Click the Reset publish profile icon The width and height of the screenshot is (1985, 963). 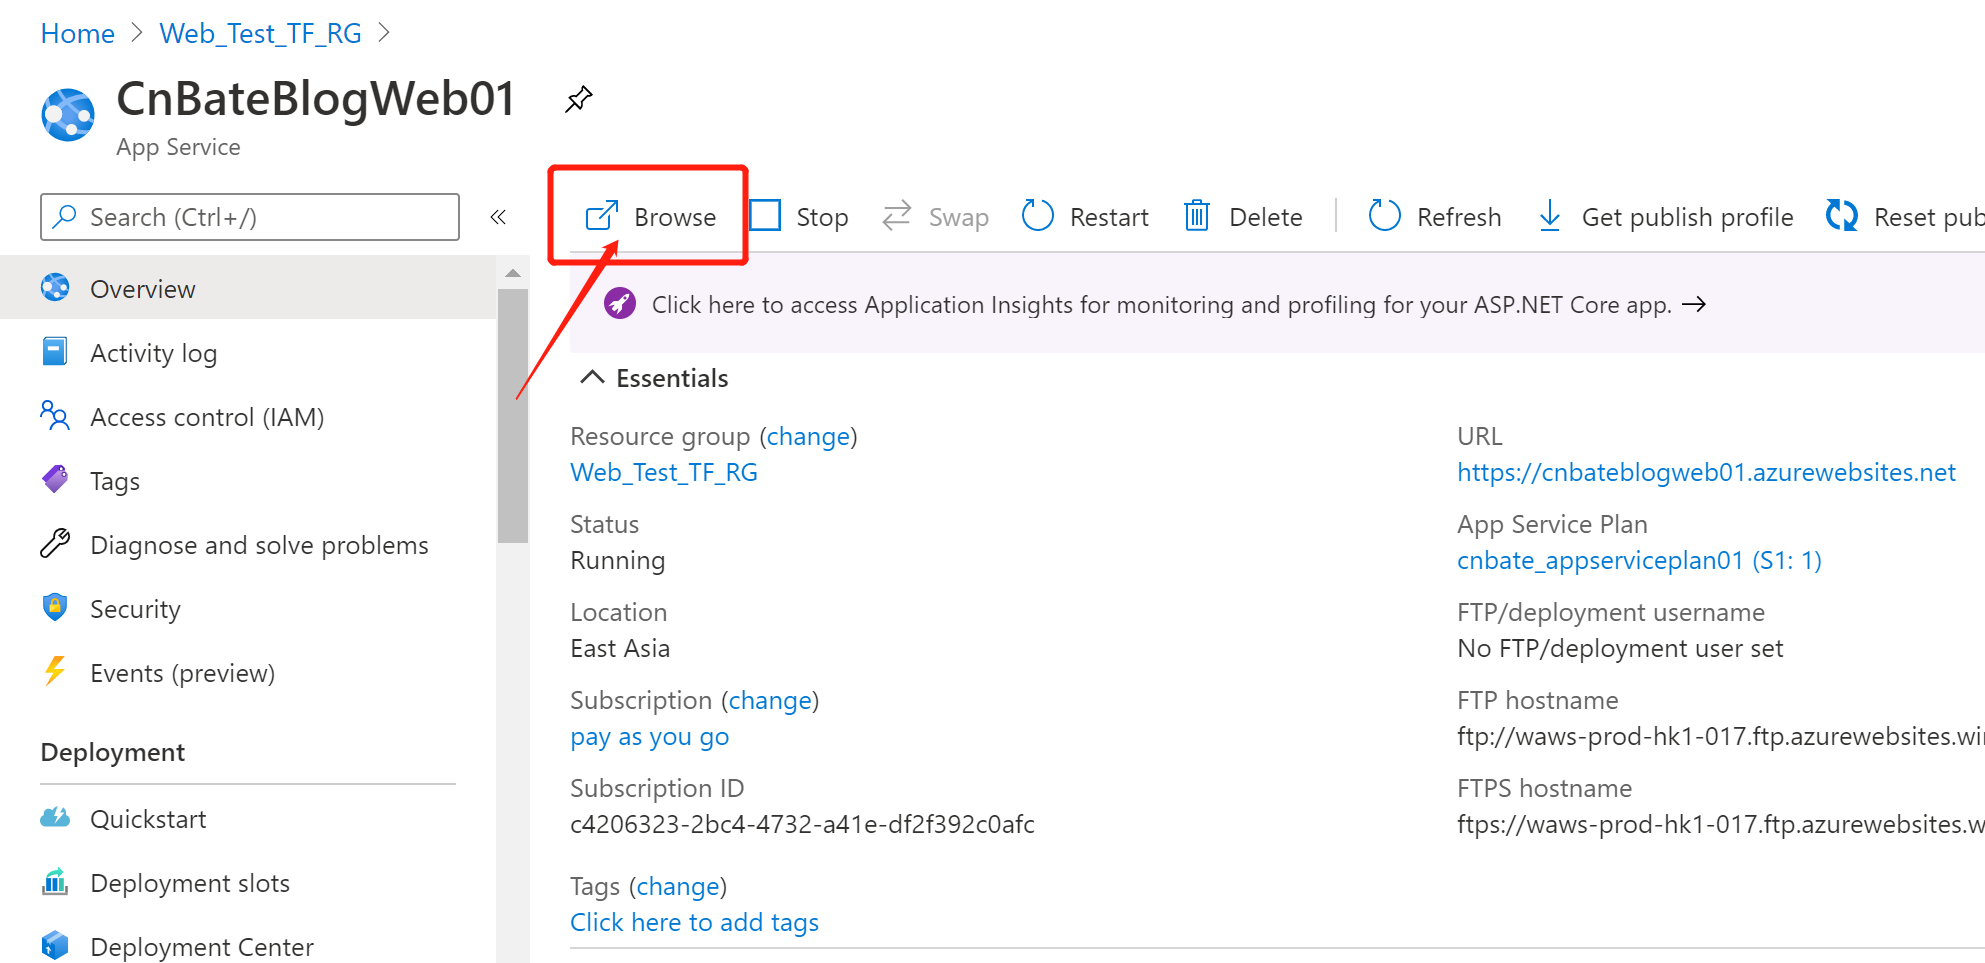coord(1842,216)
